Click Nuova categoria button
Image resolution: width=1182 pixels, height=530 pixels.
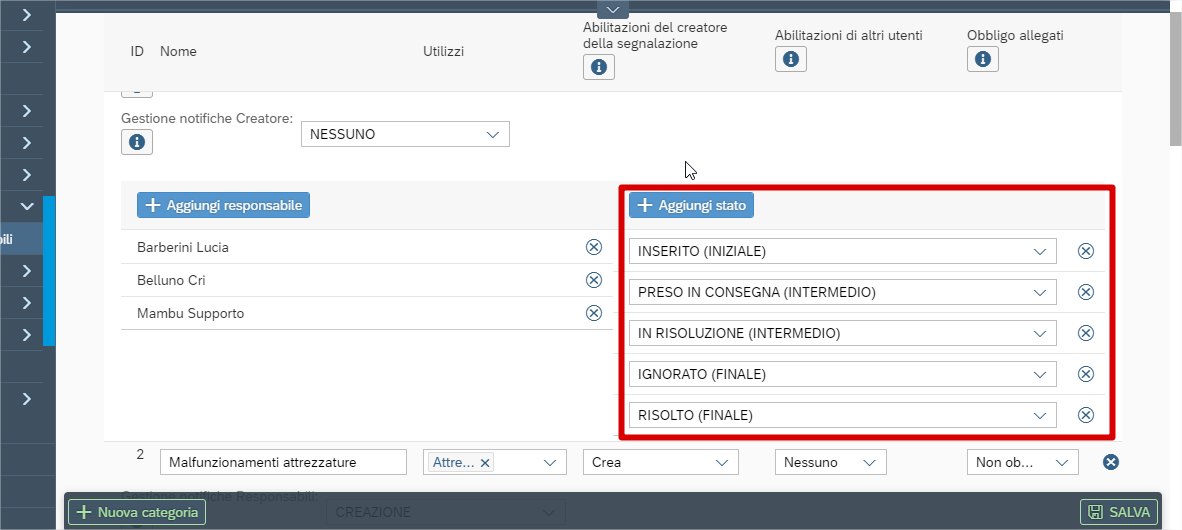point(137,513)
